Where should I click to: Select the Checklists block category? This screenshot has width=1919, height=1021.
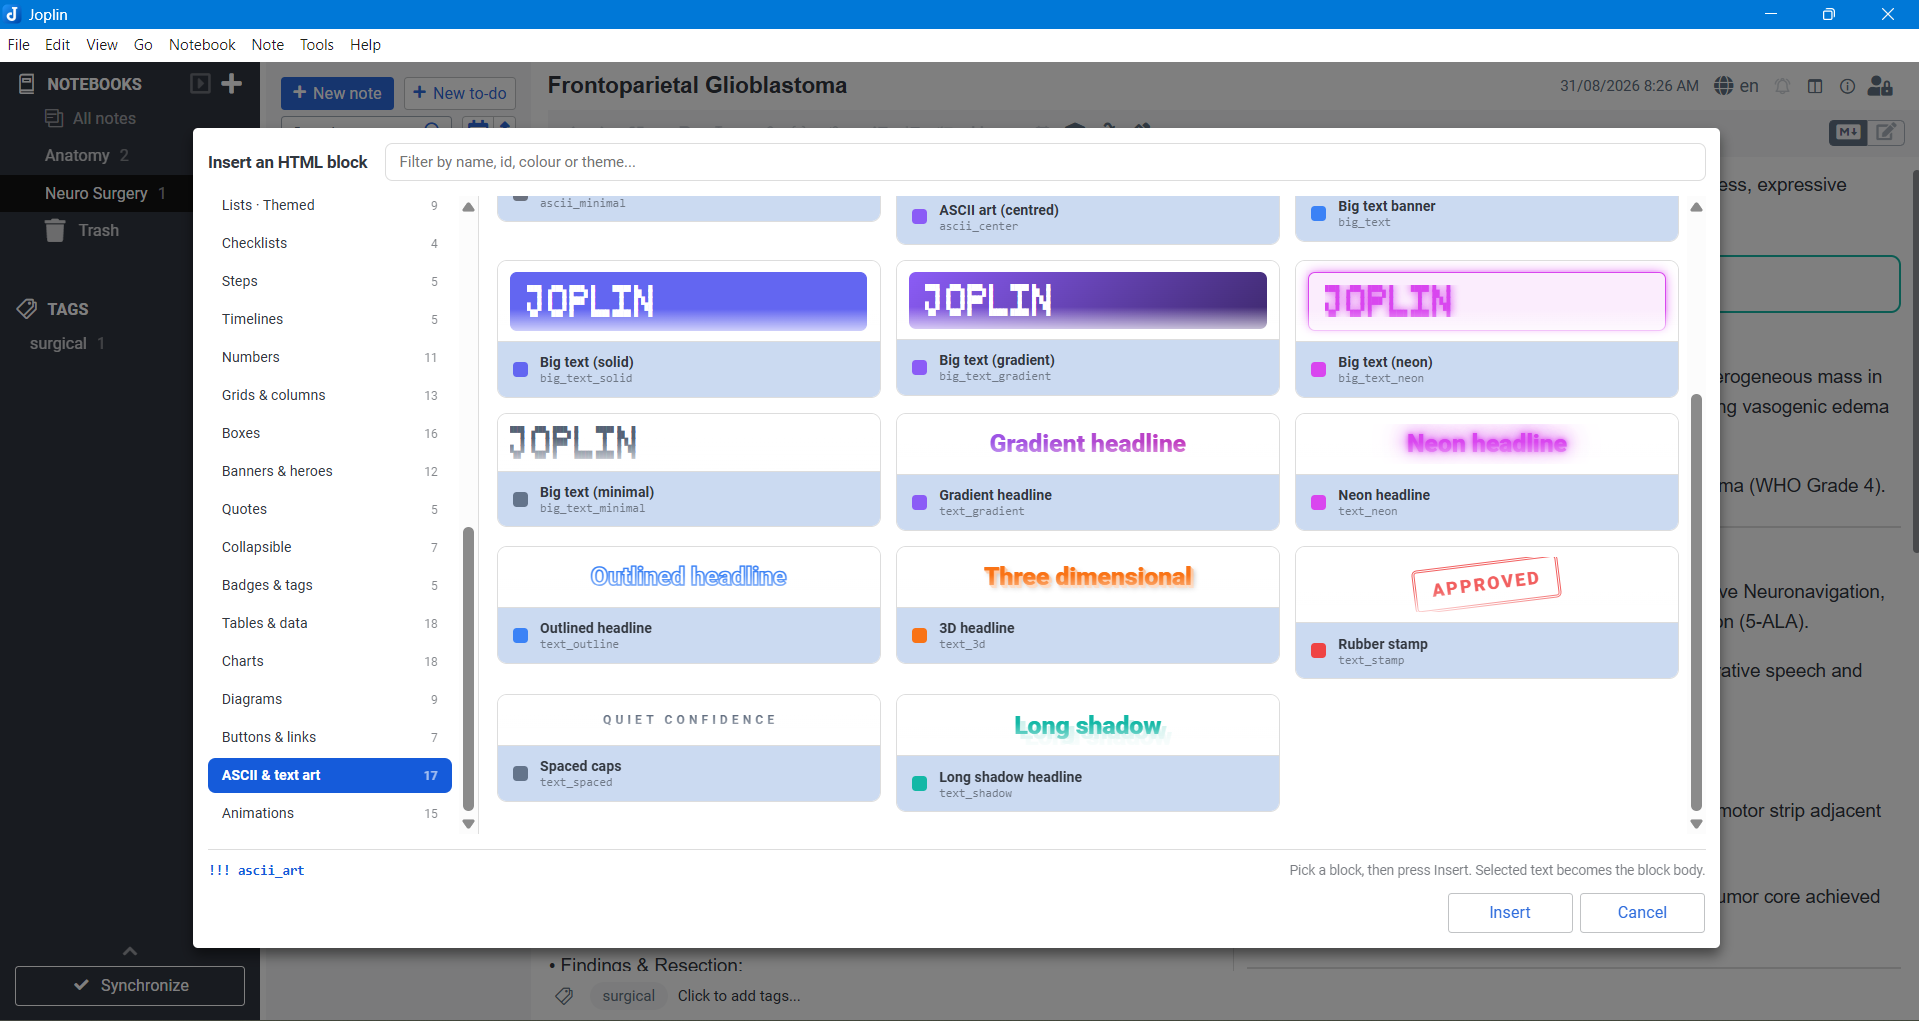pos(330,243)
